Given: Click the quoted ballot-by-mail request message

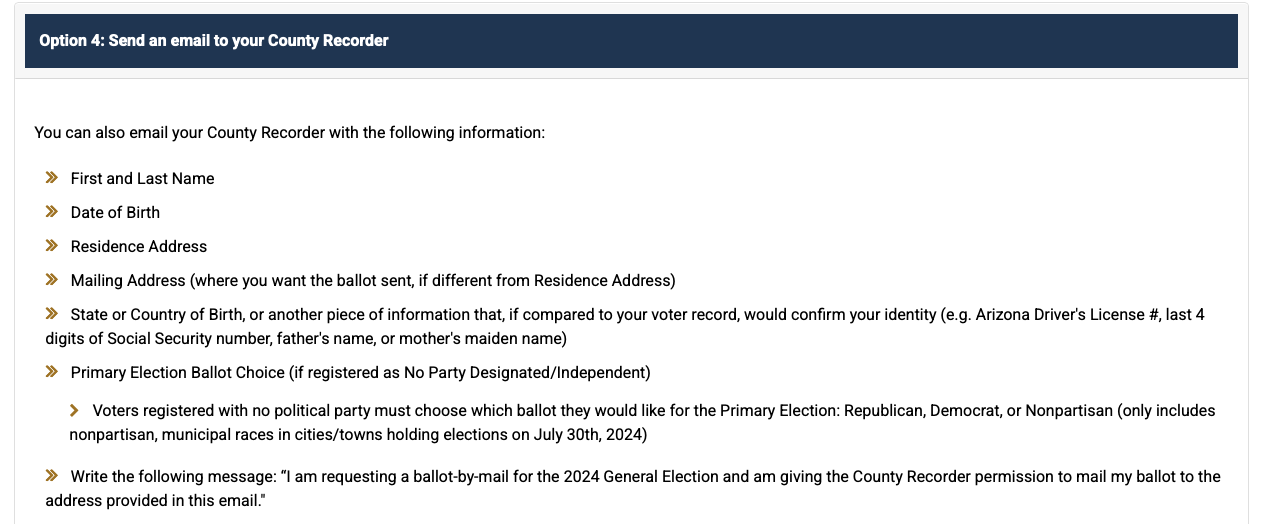Looking at the screenshot, I should click(633, 487).
